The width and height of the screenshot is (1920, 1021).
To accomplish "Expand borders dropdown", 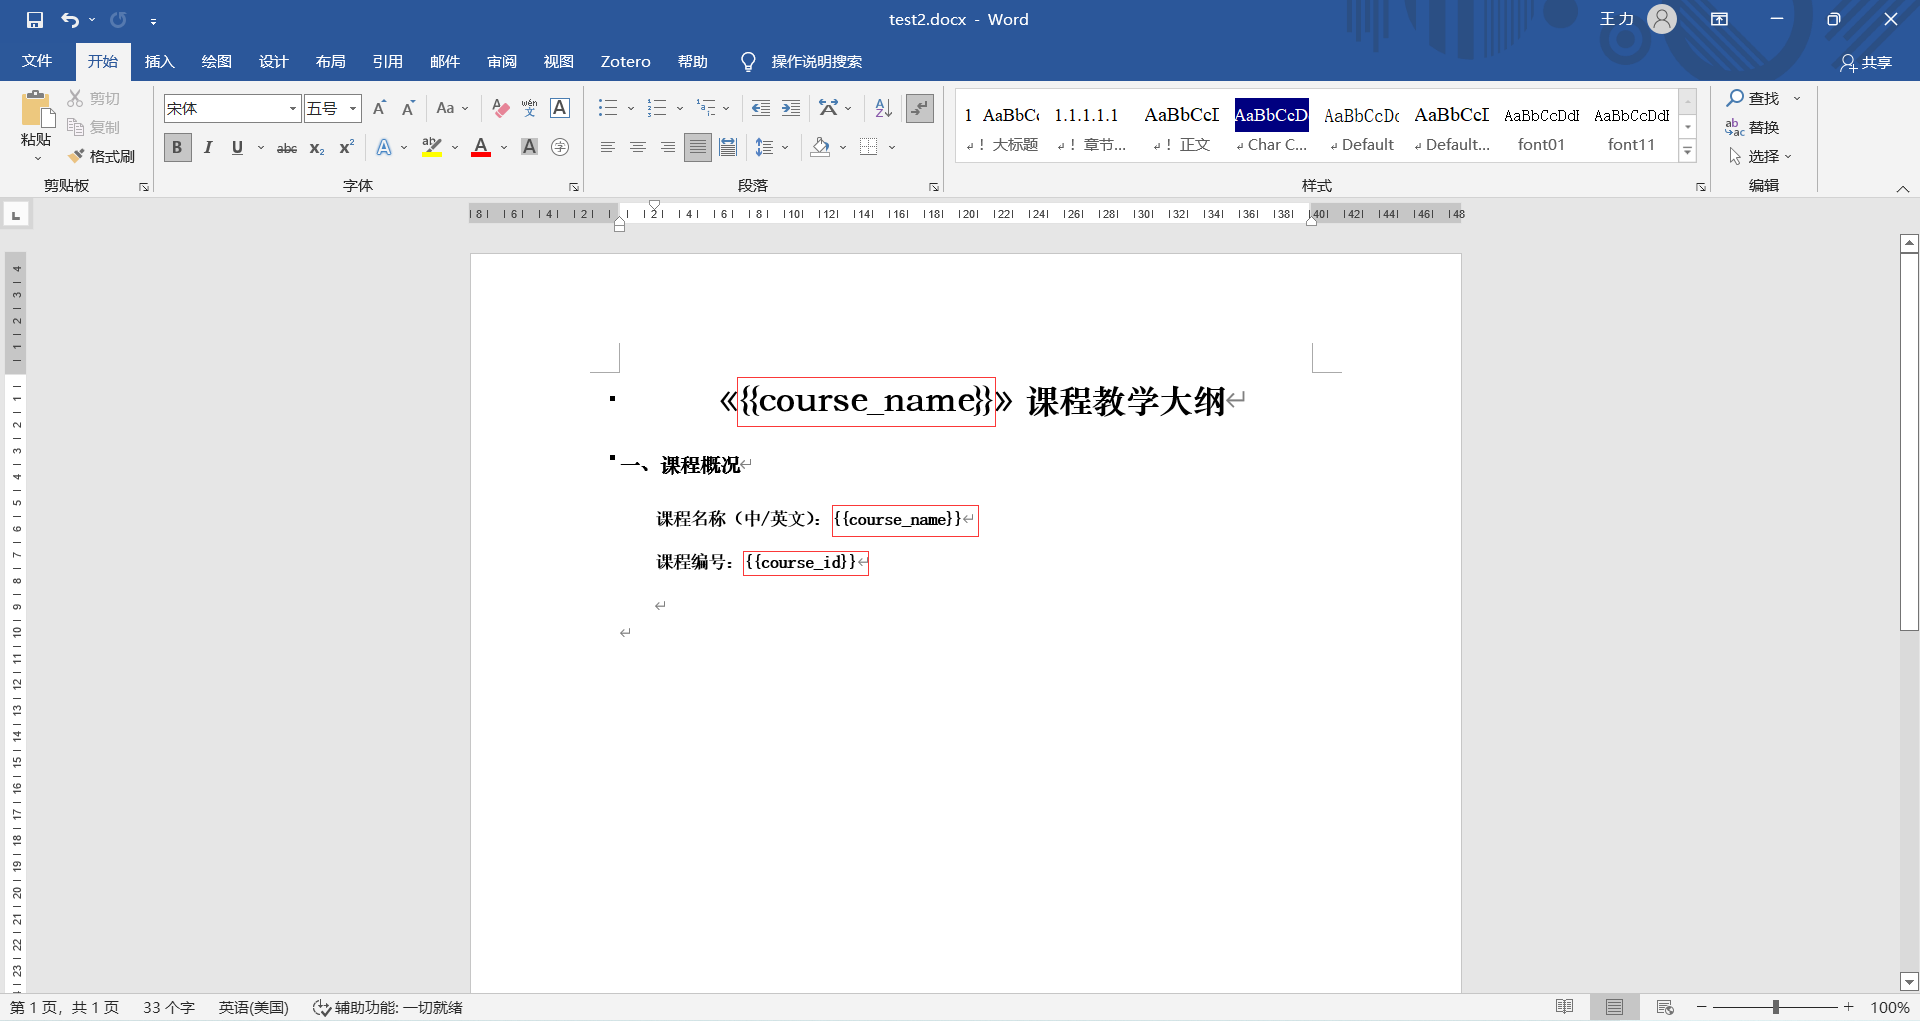I will pos(892,148).
